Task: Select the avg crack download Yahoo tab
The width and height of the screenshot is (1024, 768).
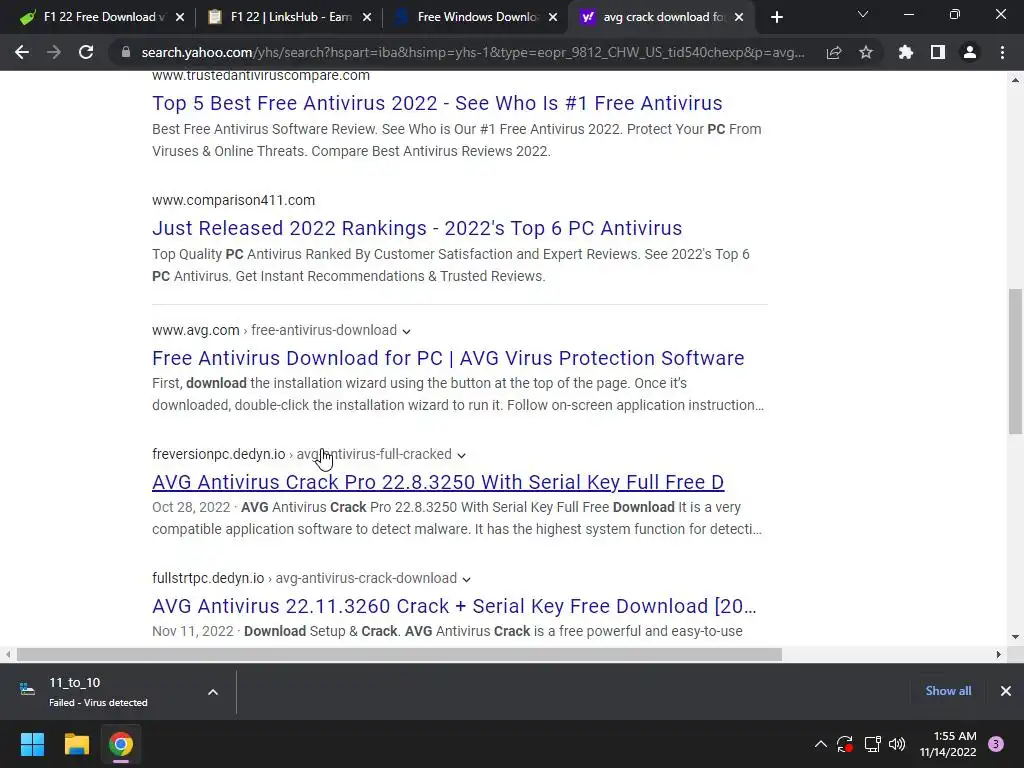Action: click(660, 17)
